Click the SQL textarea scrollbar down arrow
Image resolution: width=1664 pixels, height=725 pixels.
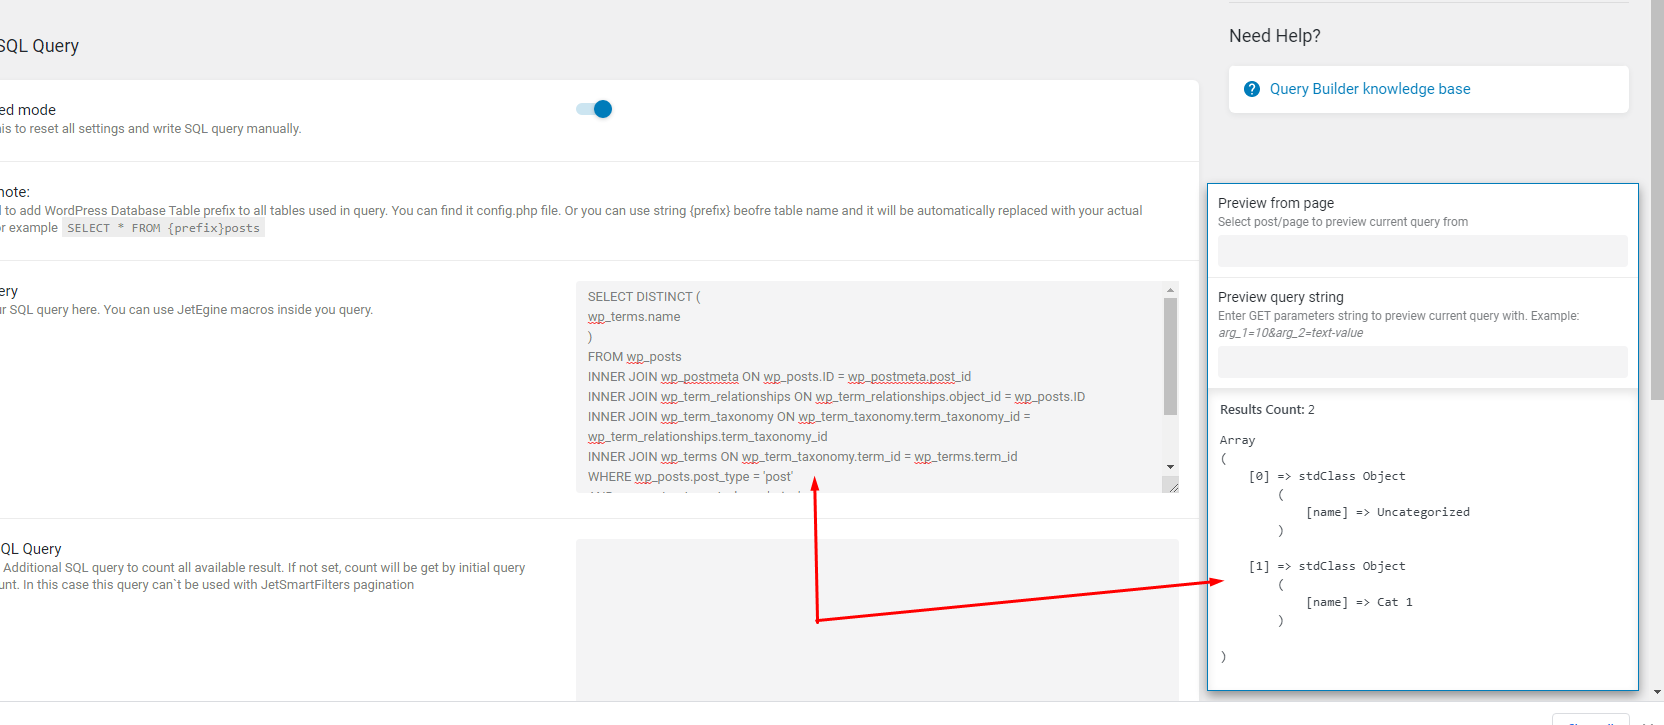[x=1170, y=467]
